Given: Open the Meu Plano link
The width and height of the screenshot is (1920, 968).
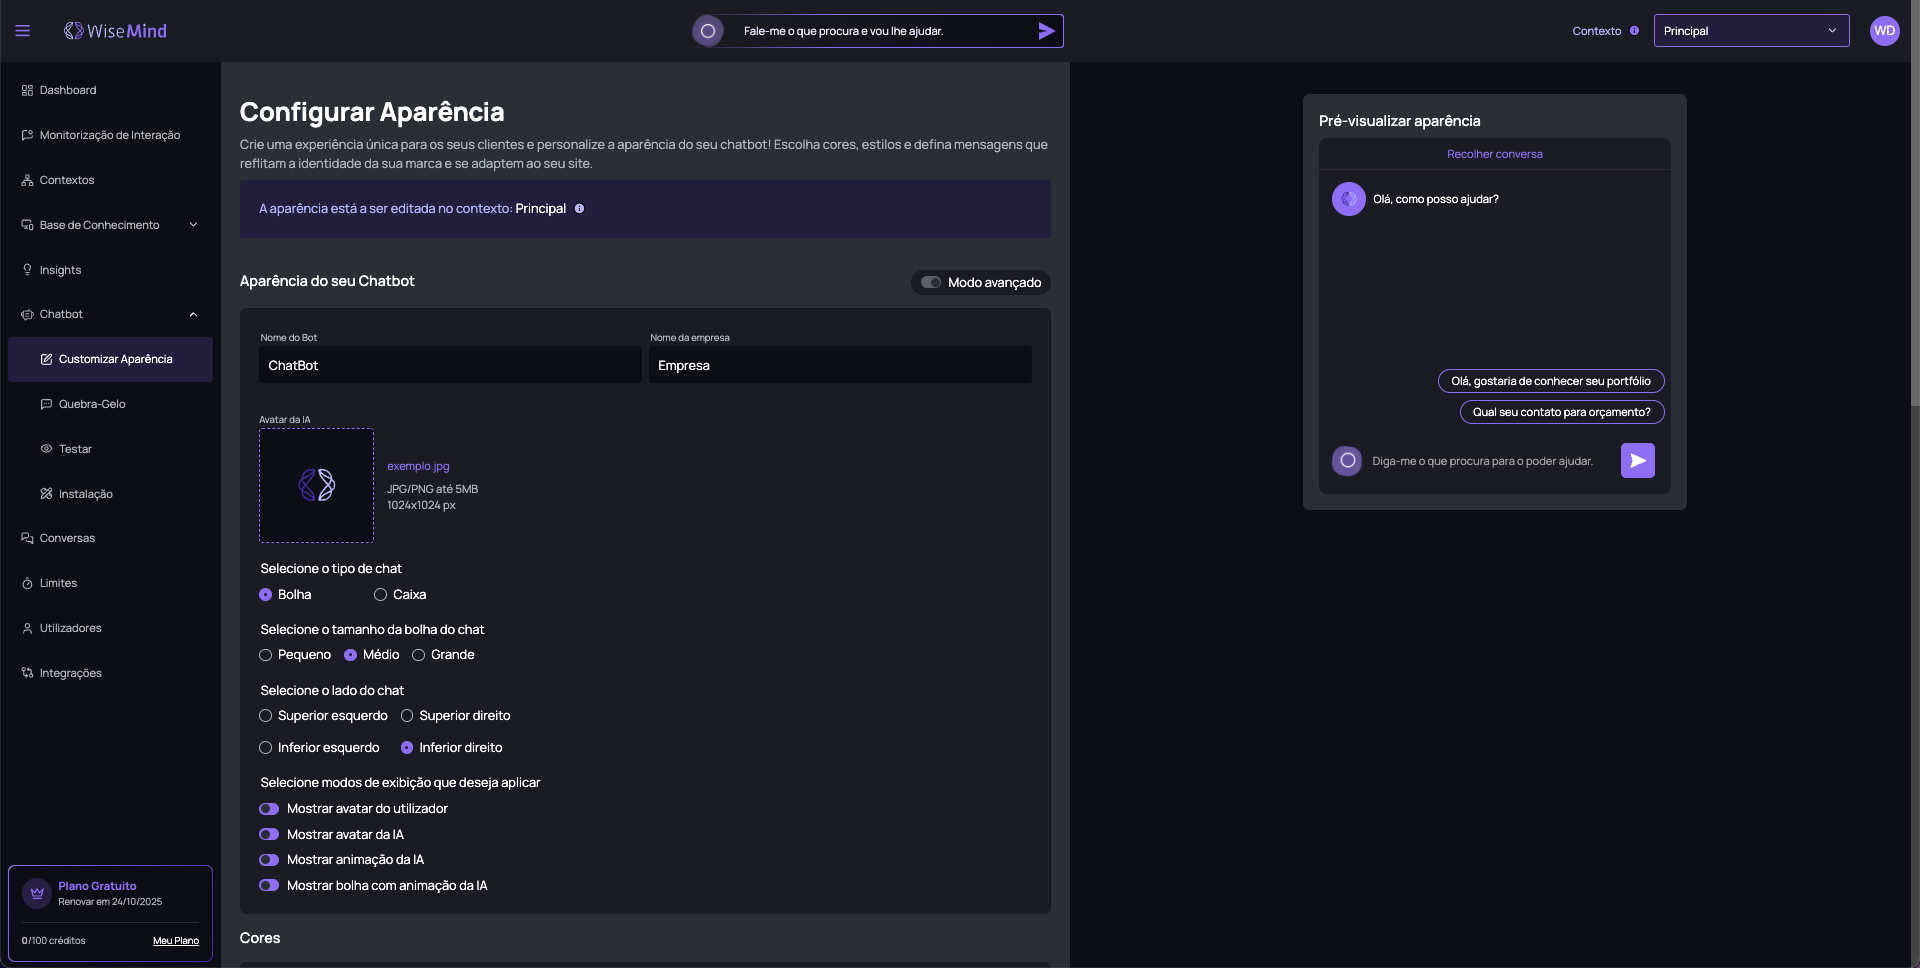Looking at the screenshot, I should click(x=176, y=941).
